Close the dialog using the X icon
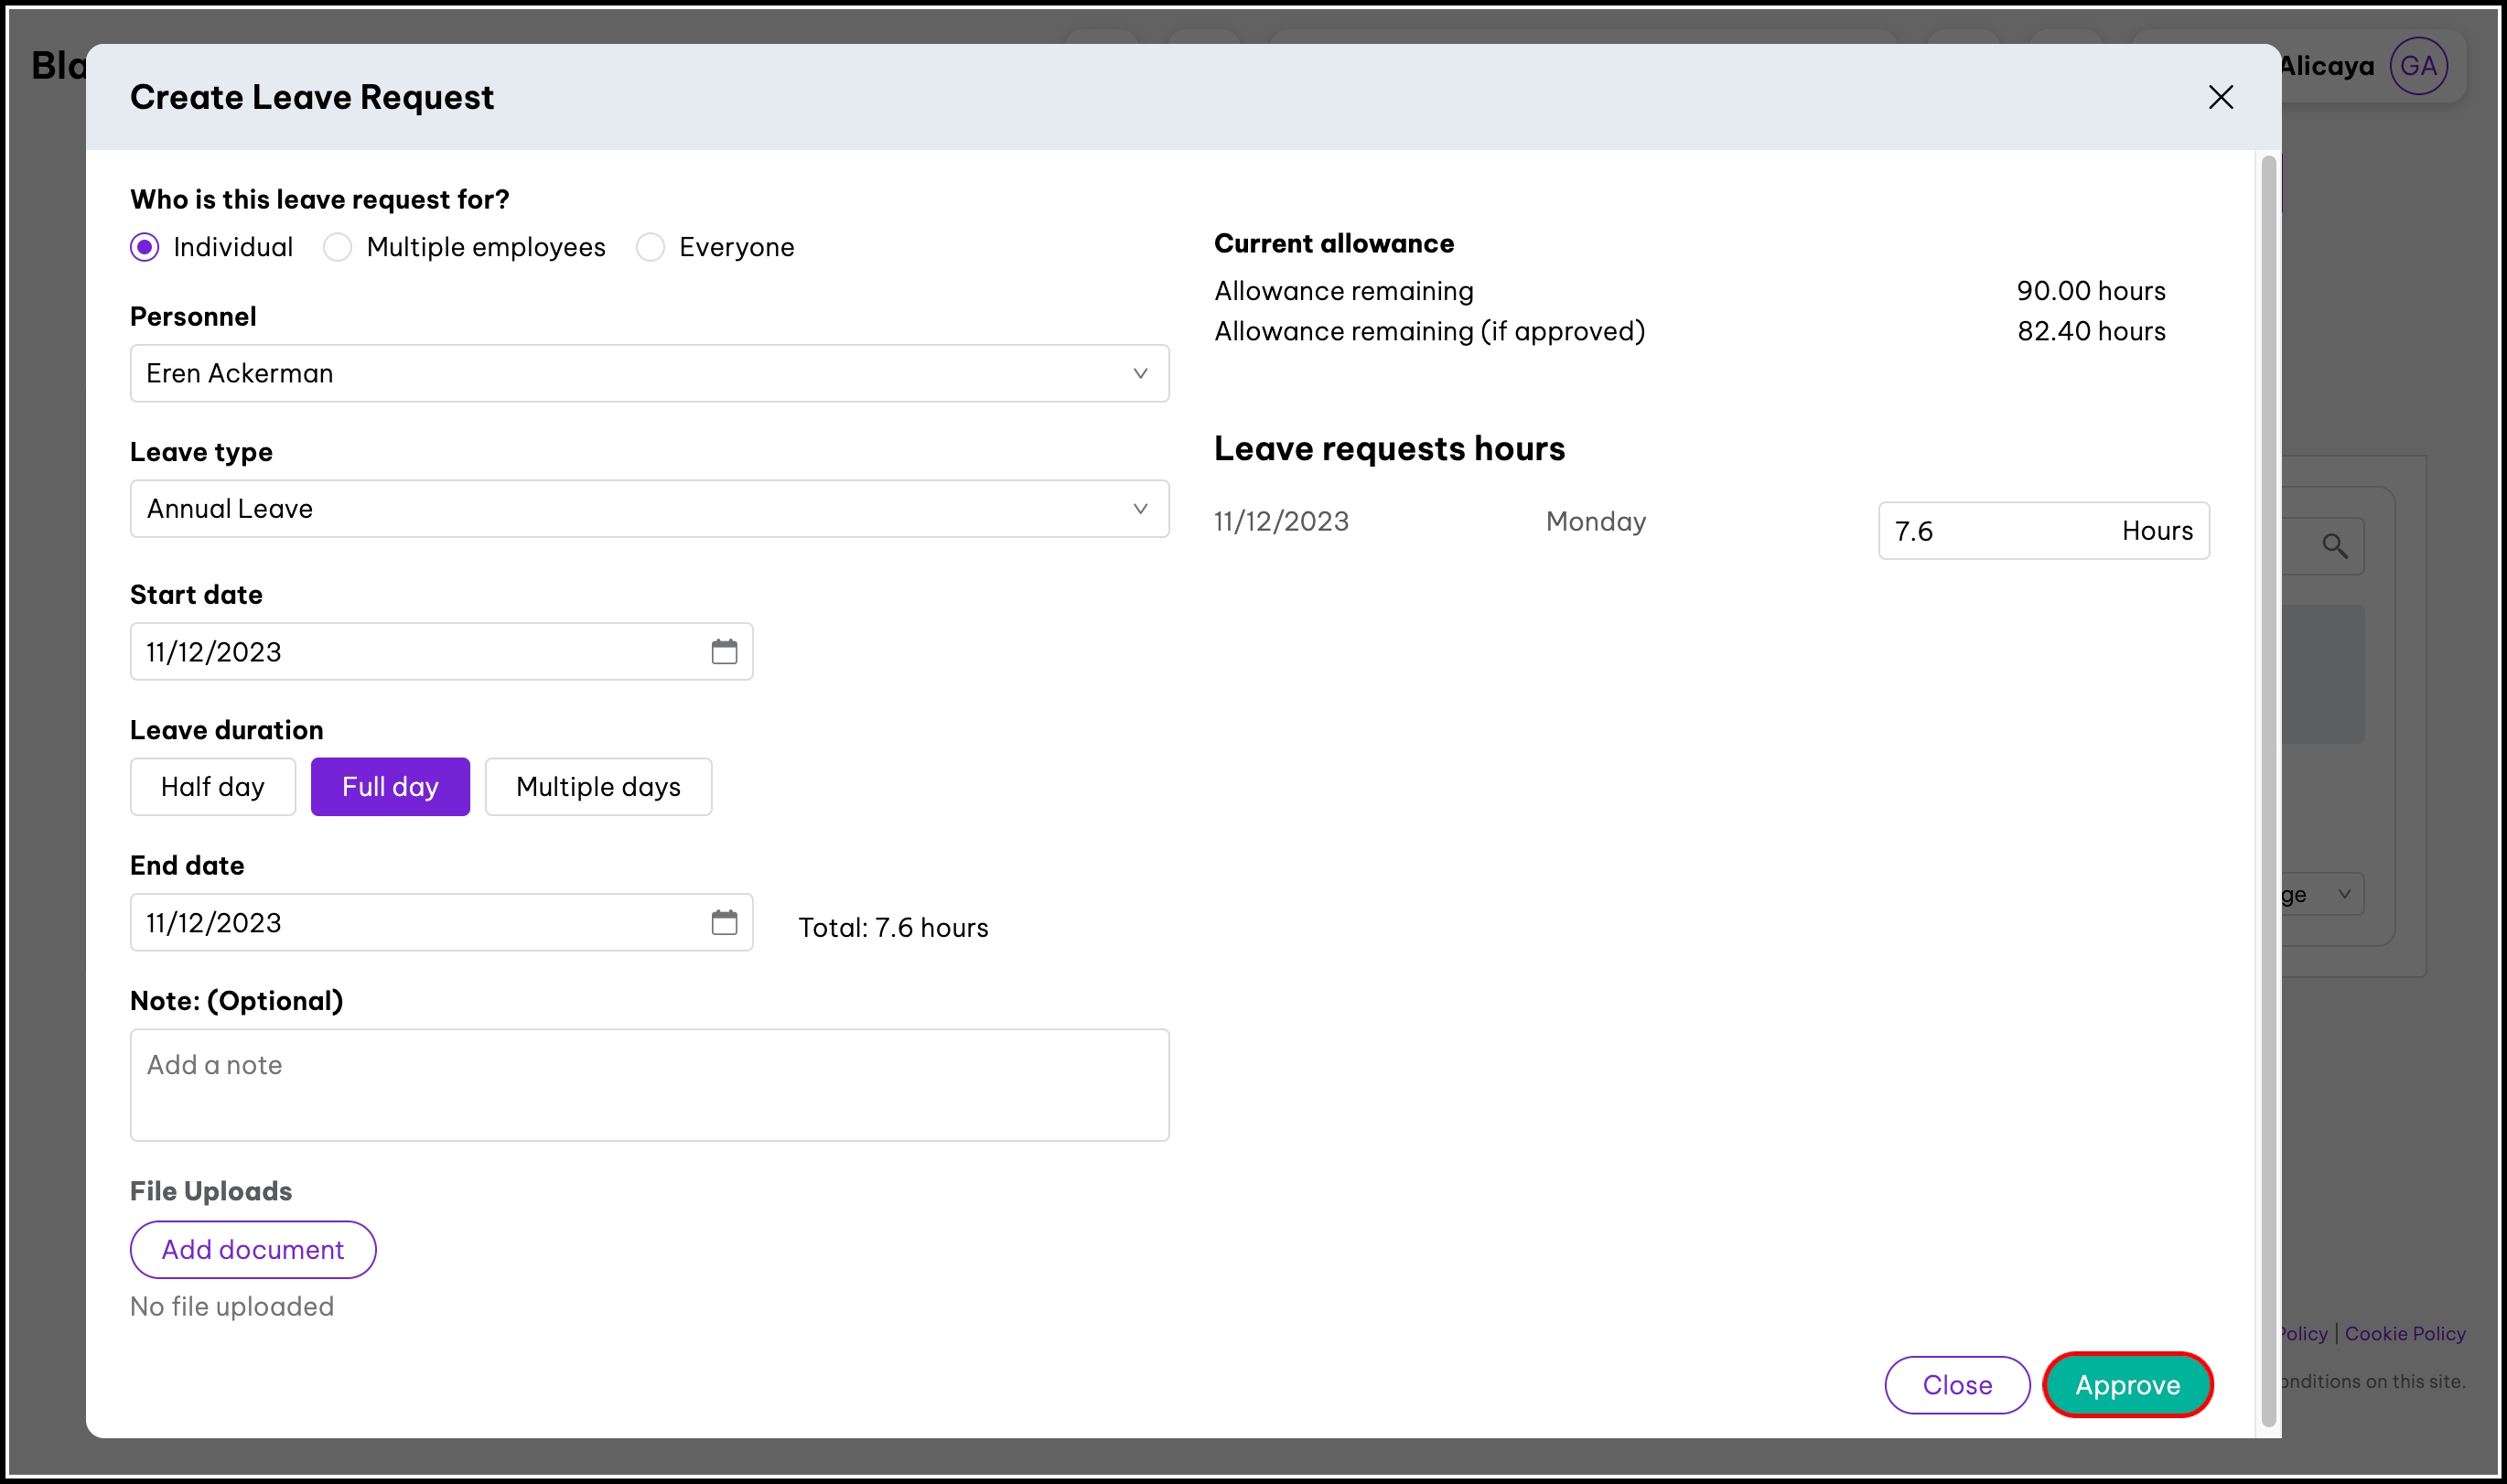This screenshot has width=2507, height=1484. click(2220, 97)
